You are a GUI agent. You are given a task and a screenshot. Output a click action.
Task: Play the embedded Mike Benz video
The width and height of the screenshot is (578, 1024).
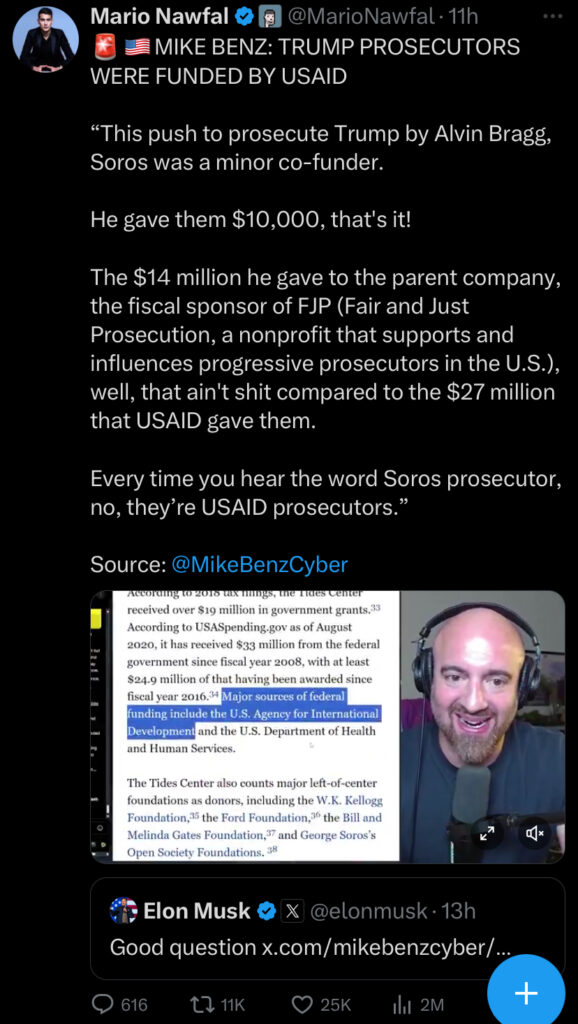tap(328, 727)
